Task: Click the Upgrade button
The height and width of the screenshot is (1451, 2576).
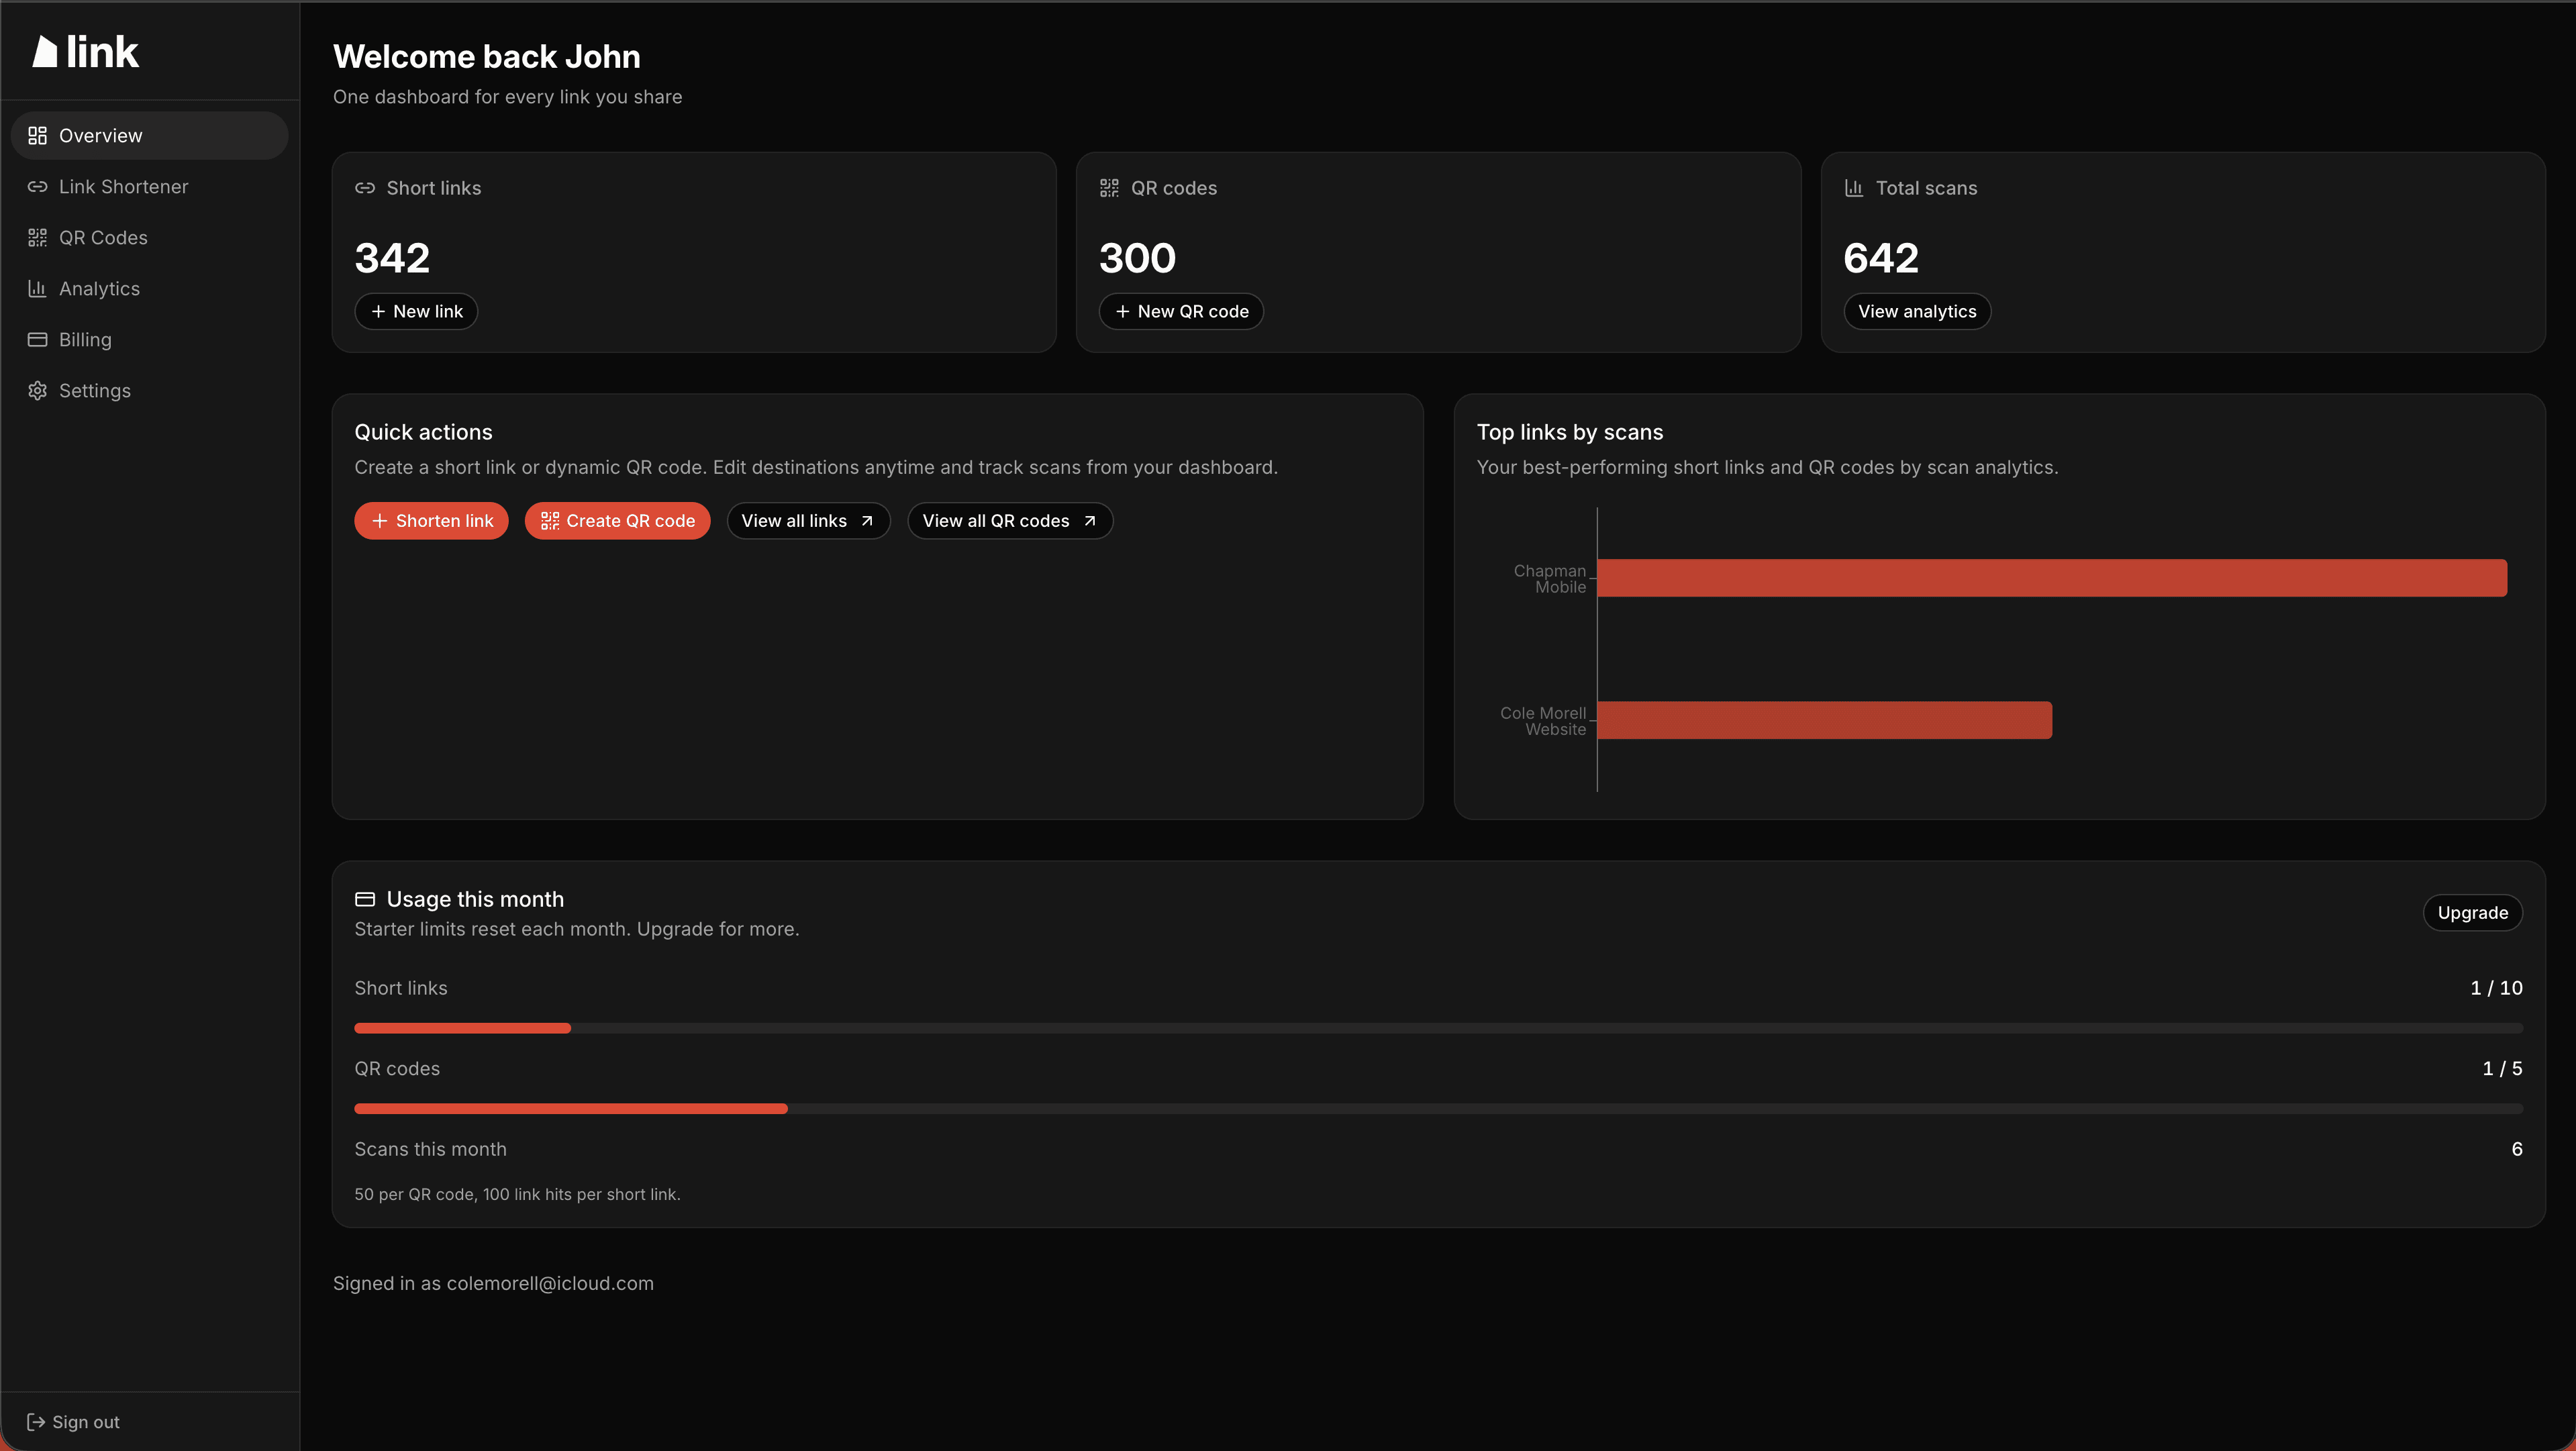Action: [2472, 912]
